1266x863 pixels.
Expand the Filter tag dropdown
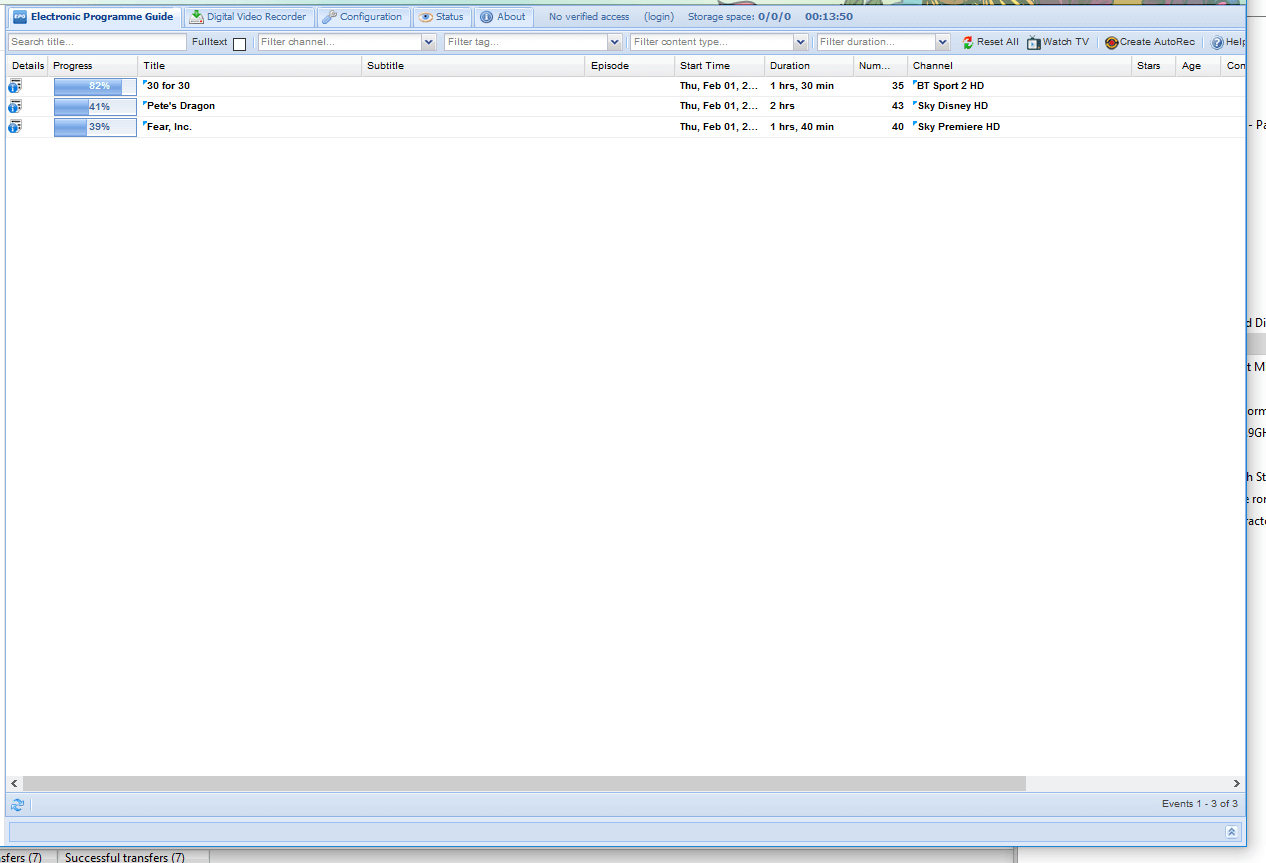click(x=615, y=42)
